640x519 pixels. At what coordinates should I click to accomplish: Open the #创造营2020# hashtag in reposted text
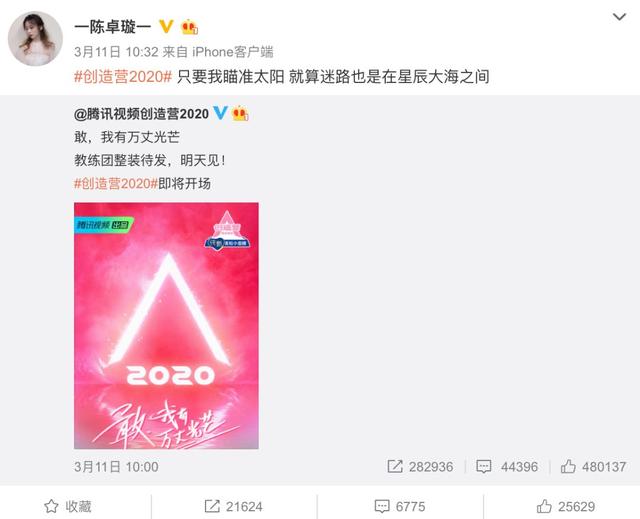(116, 184)
